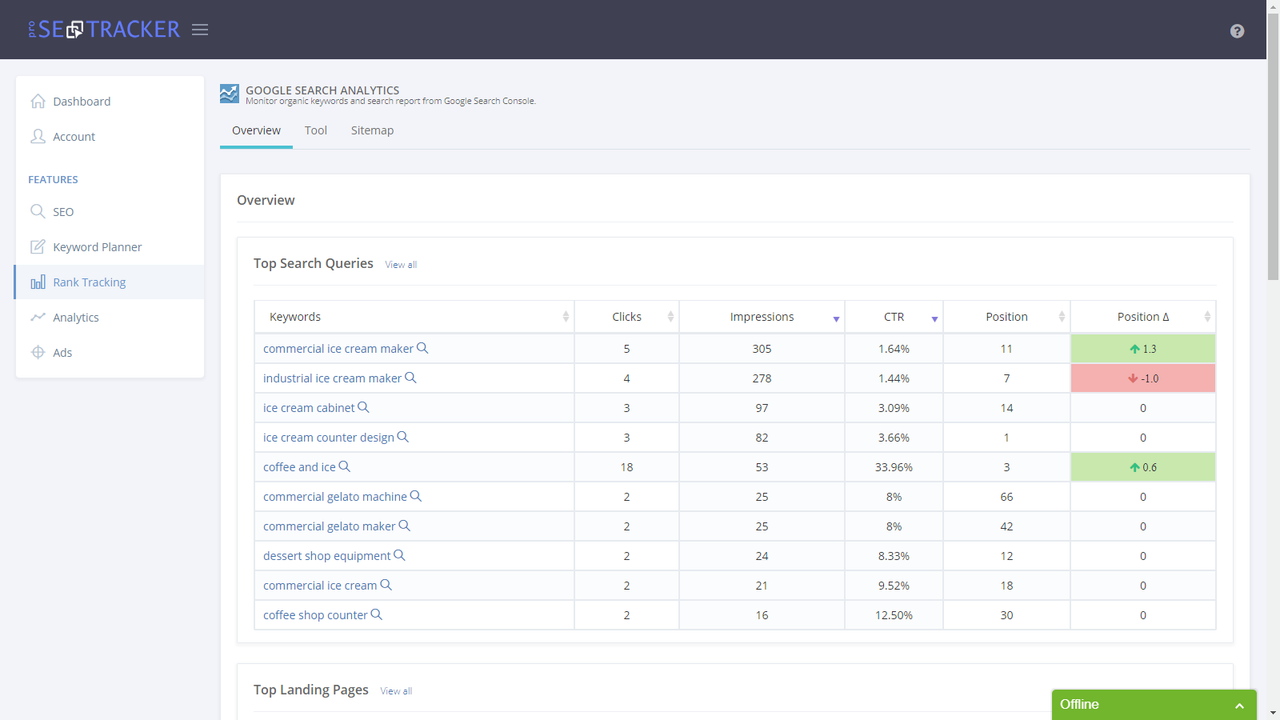Click the Rank Tracking chart icon
Viewport: 1280px width, 720px height.
coord(39,281)
